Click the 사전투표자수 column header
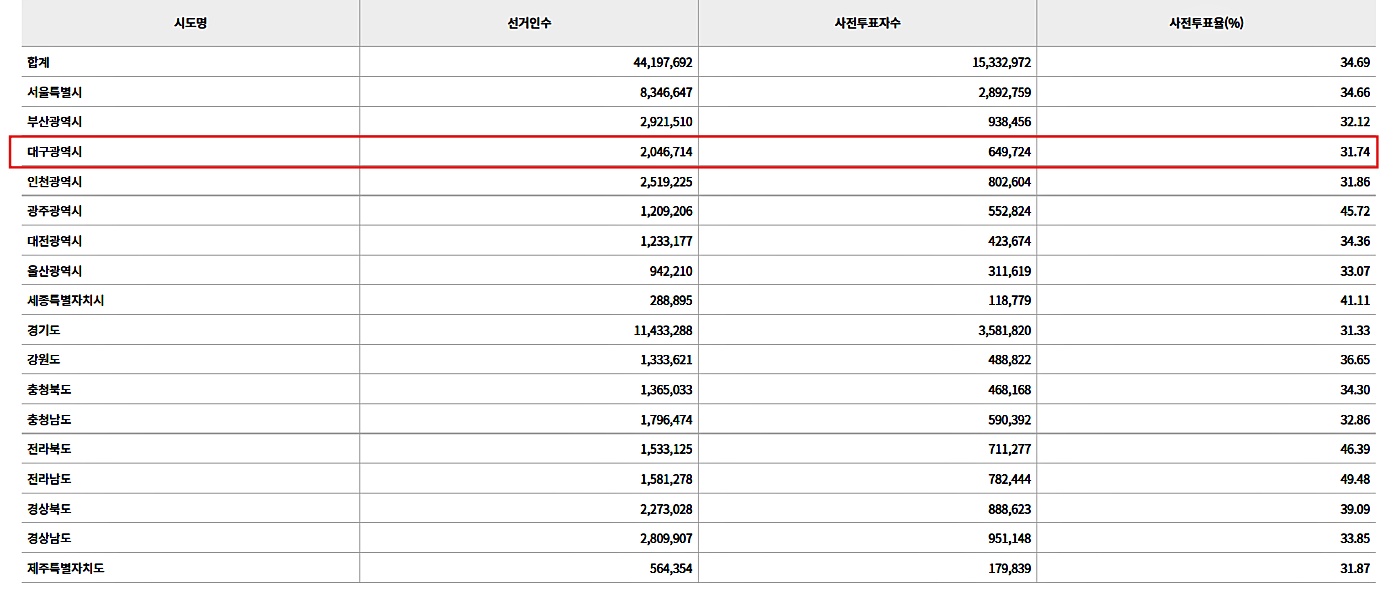 pyautogui.click(x=867, y=23)
